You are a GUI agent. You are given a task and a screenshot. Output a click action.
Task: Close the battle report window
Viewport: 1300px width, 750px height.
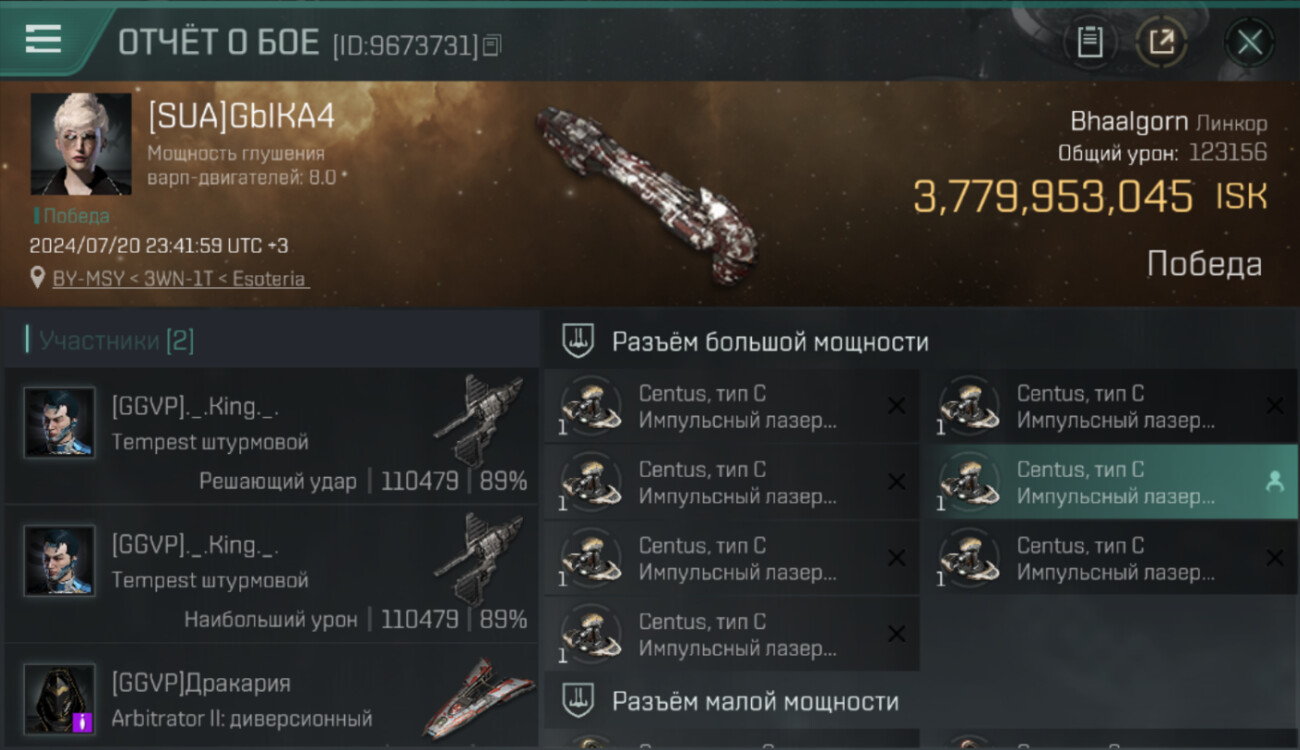click(x=1249, y=42)
